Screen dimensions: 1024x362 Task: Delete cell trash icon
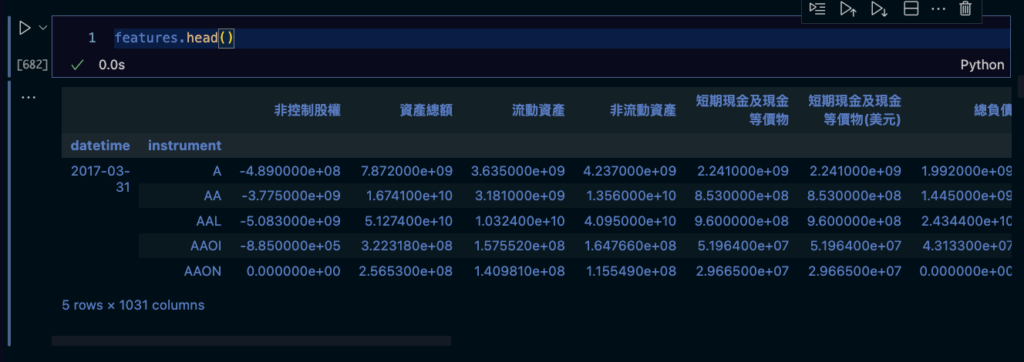(x=965, y=8)
